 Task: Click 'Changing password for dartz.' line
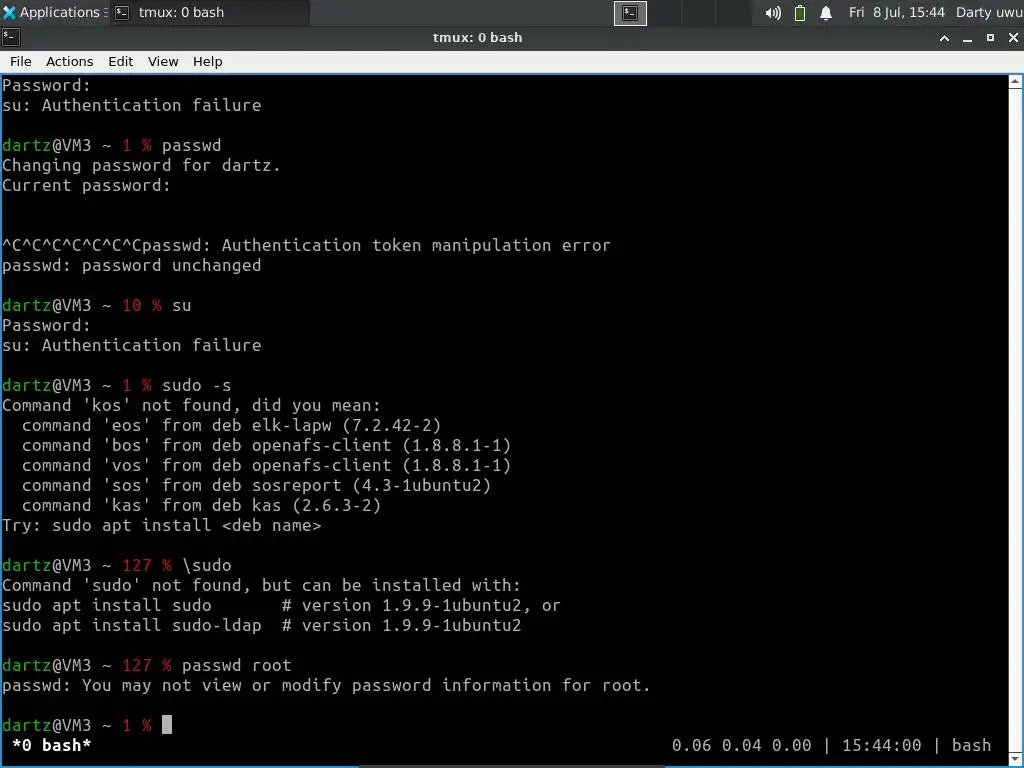click(141, 165)
